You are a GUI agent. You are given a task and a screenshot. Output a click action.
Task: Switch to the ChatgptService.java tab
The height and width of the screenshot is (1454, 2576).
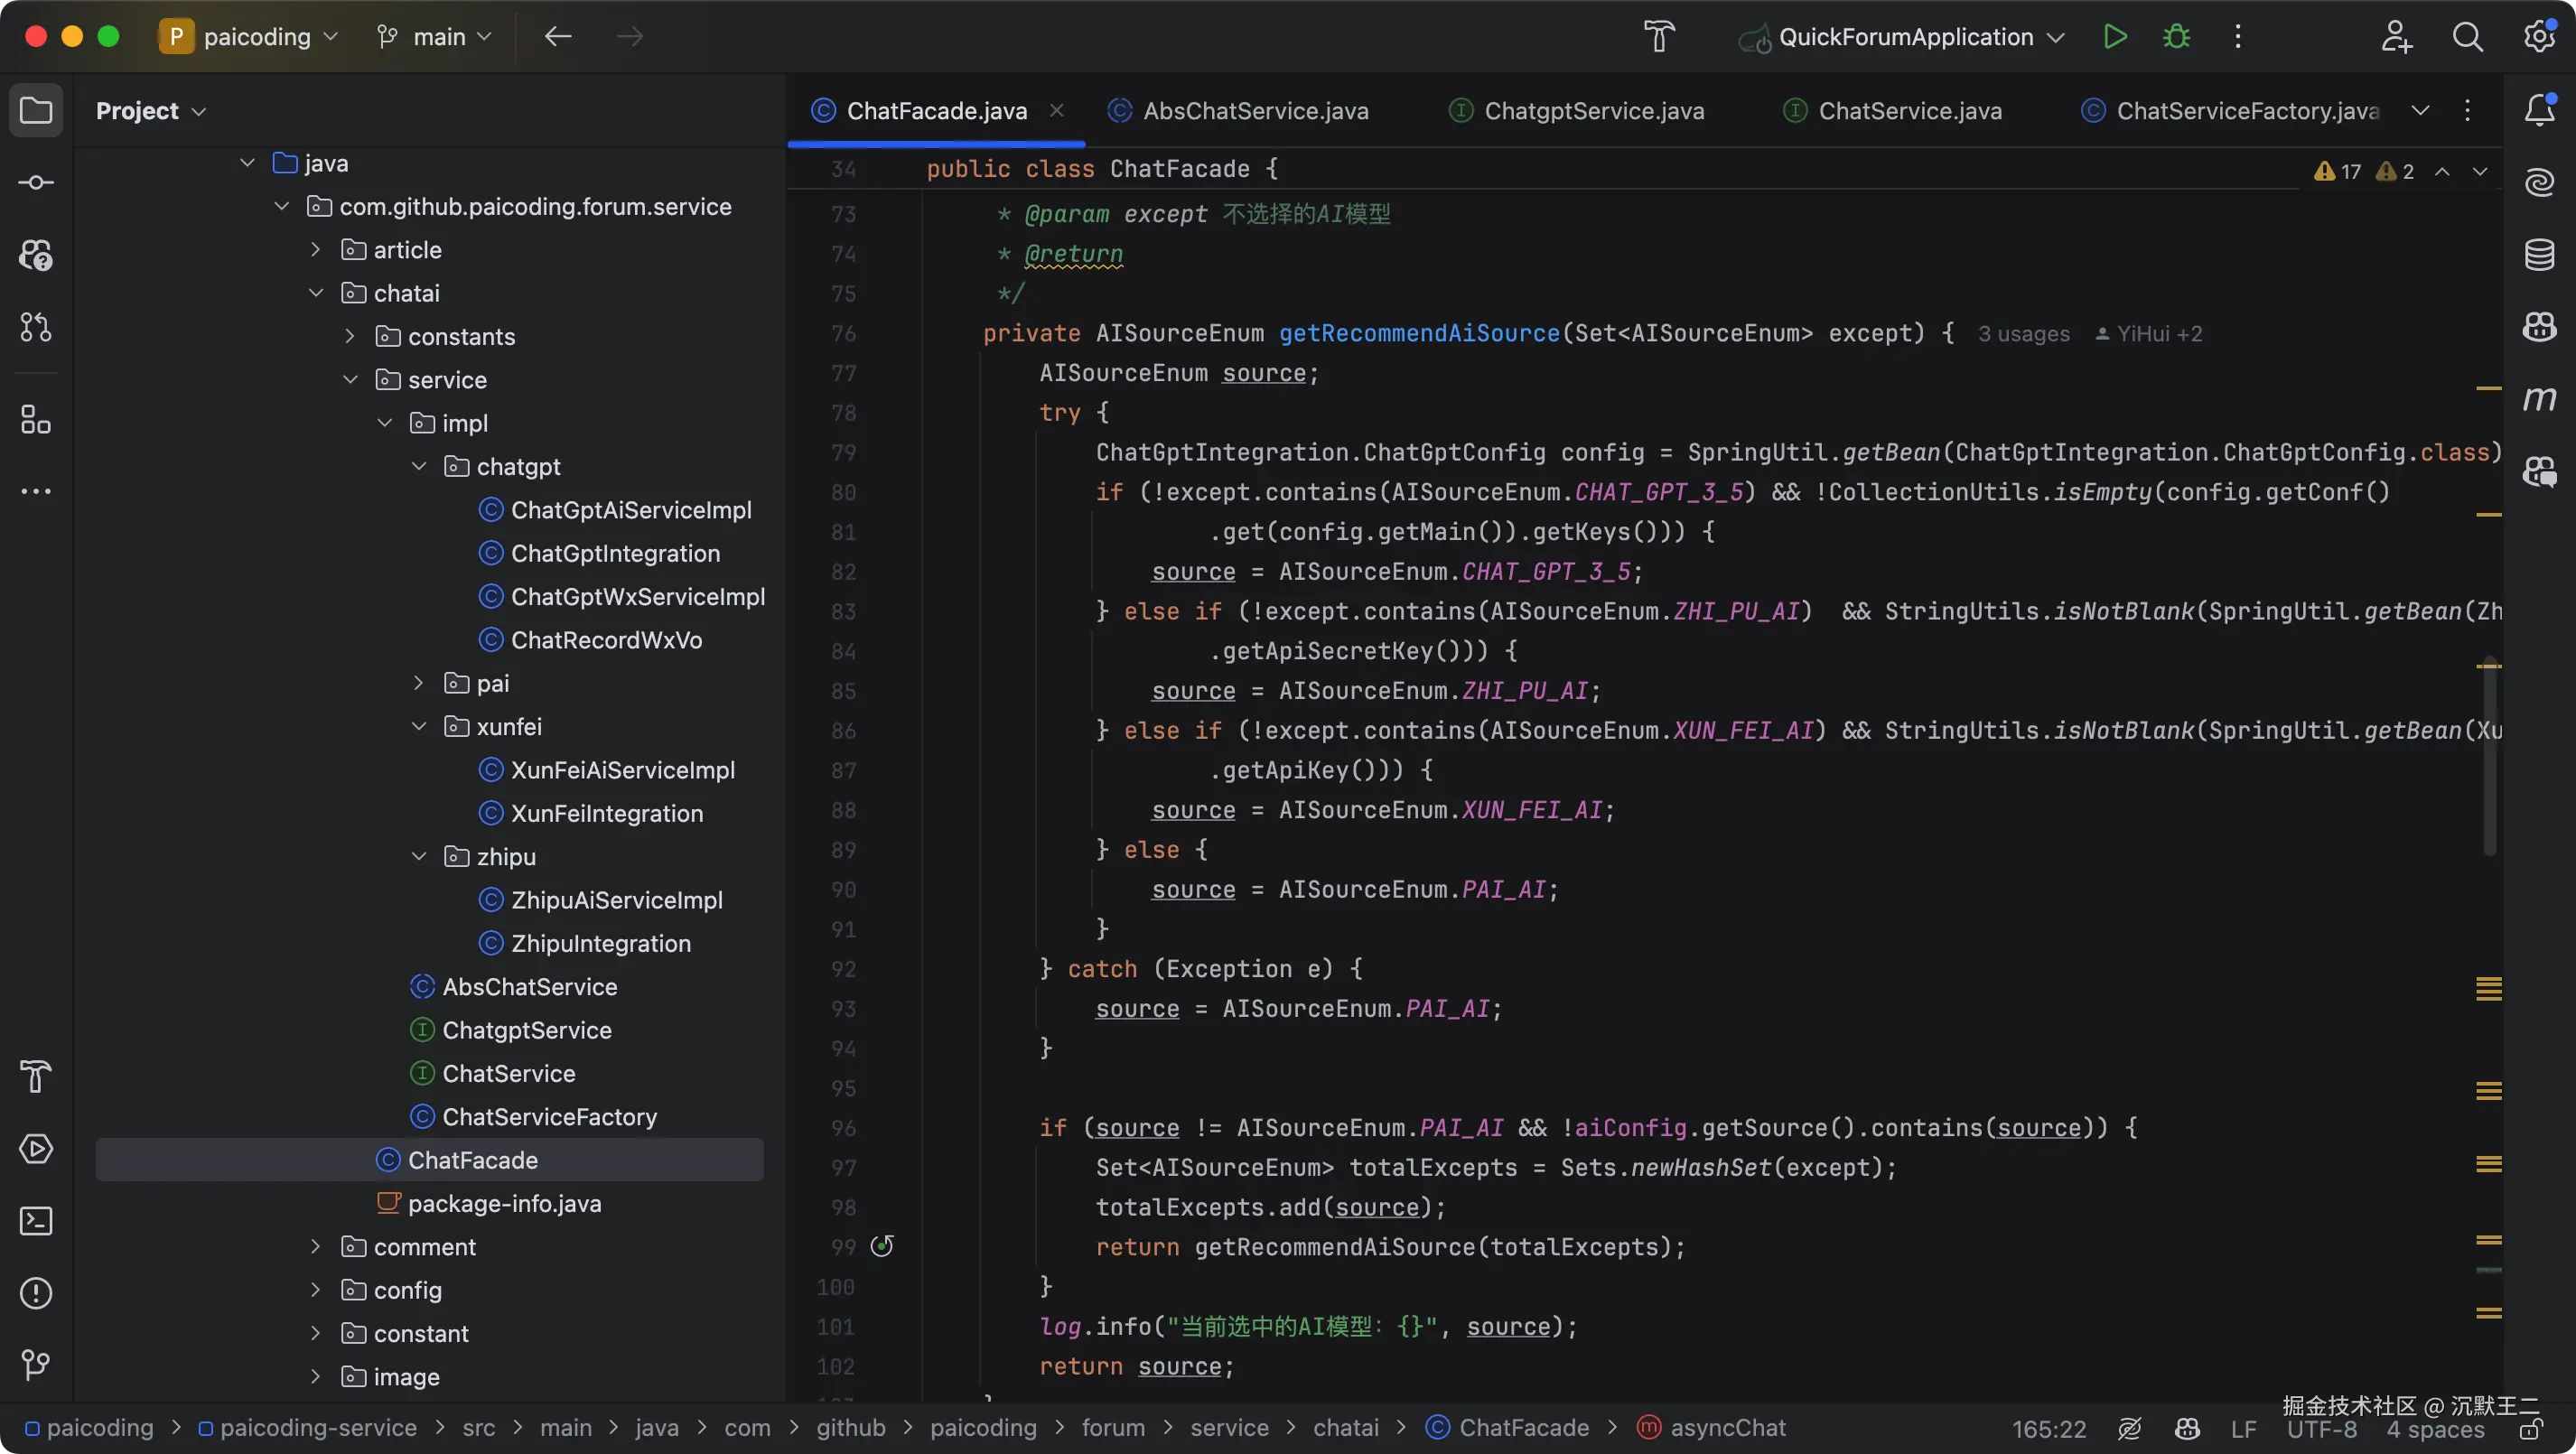1578,110
